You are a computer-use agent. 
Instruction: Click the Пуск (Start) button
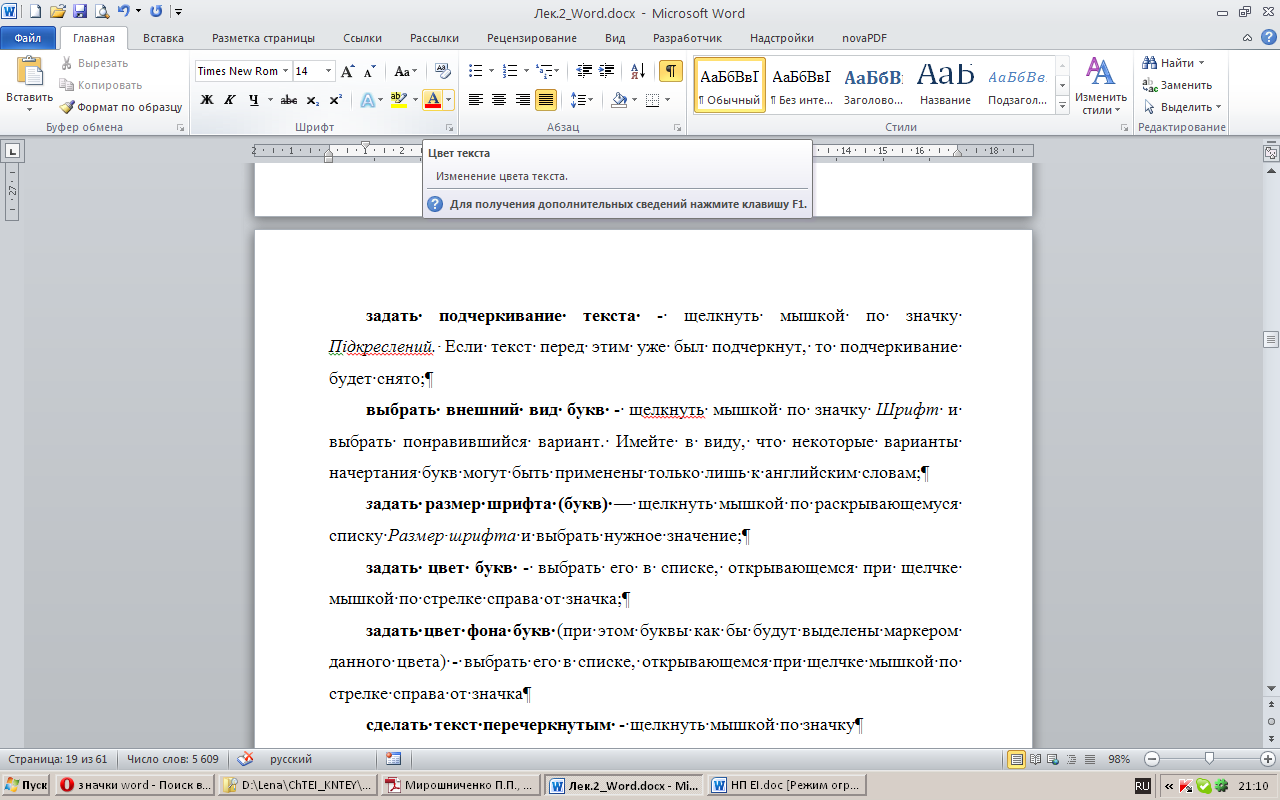tap(26, 785)
